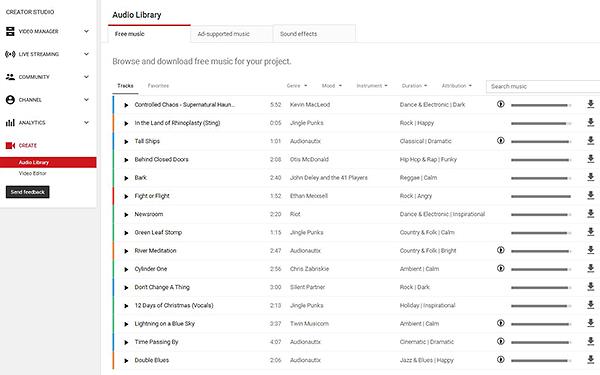The height and width of the screenshot is (375, 600).
Task: Expand the Channel section chevron
Action: click(x=86, y=100)
